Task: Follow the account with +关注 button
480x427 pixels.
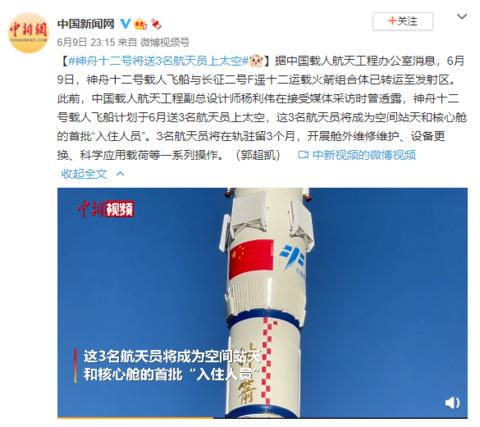Action: (x=403, y=21)
